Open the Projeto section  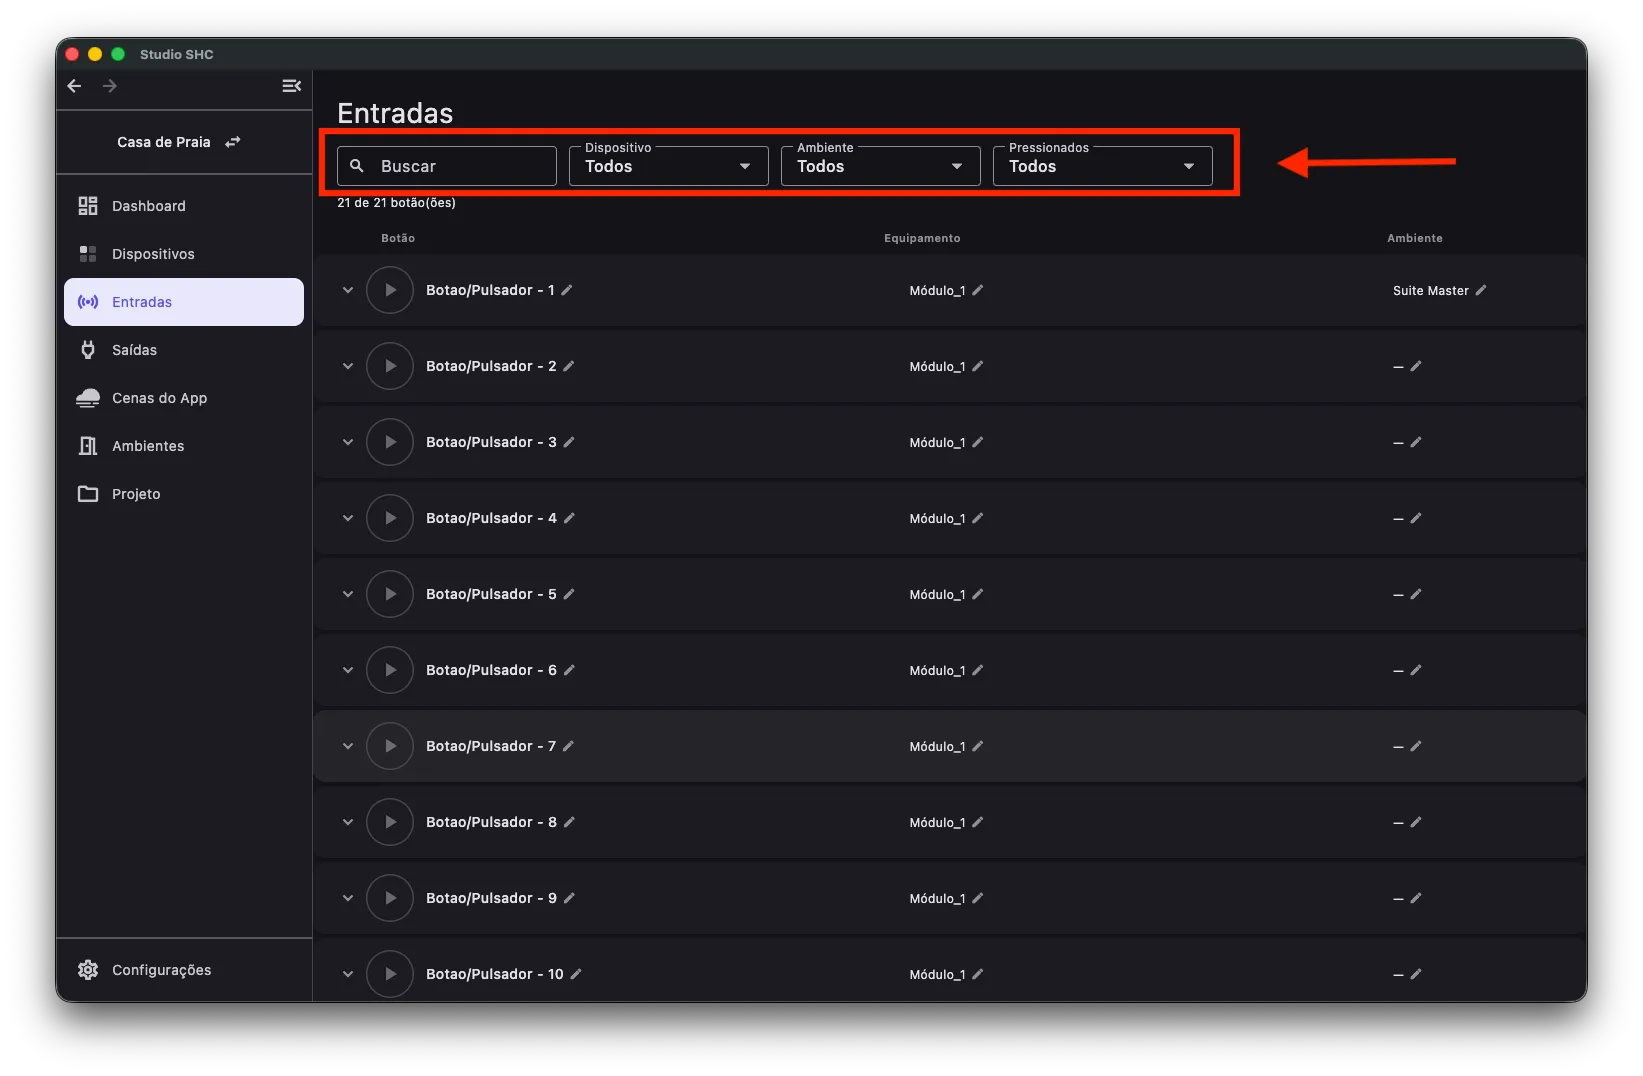click(x=184, y=494)
